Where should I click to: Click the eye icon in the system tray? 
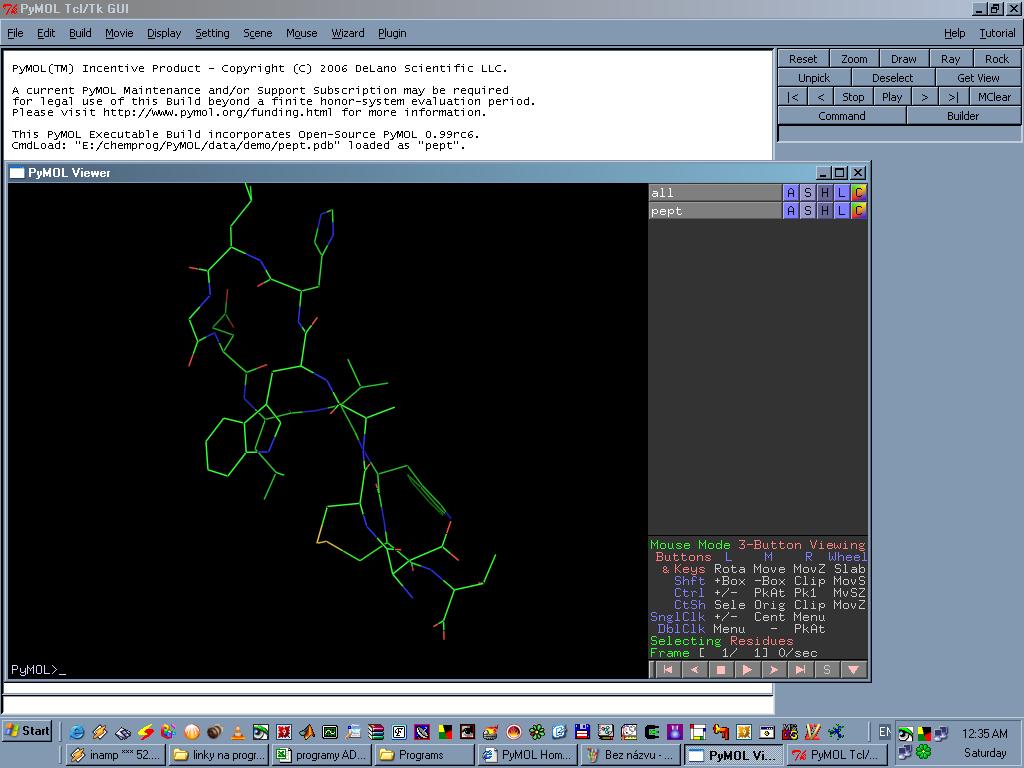pos(905,733)
